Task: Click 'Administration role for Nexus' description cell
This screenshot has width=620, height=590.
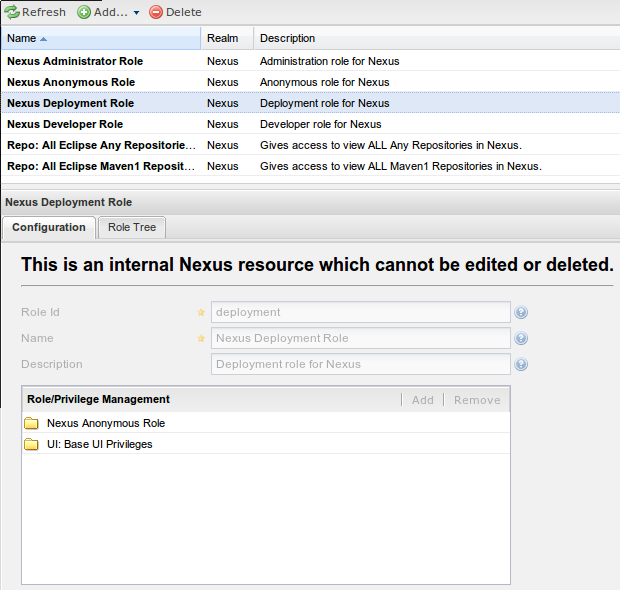Action: pos(329,61)
